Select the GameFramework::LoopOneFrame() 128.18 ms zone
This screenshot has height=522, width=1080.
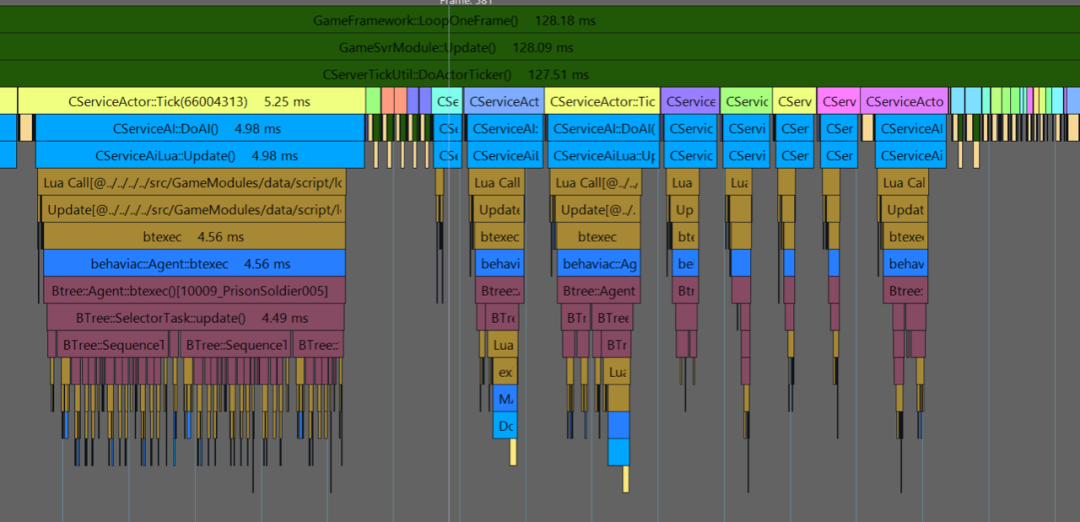pos(540,20)
